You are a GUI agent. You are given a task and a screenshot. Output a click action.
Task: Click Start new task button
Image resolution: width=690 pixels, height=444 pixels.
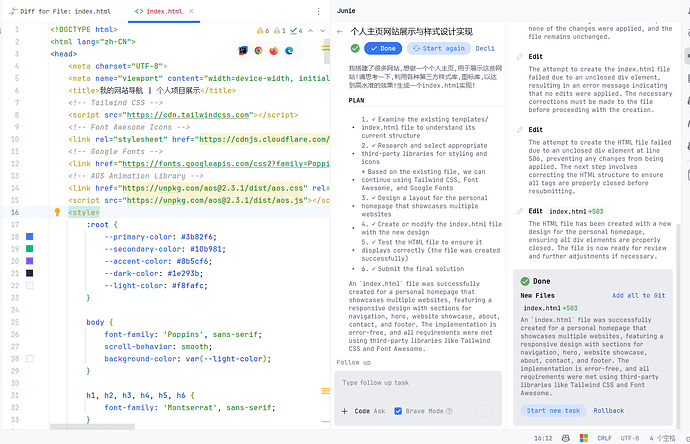pyautogui.click(x=554, y=411)
